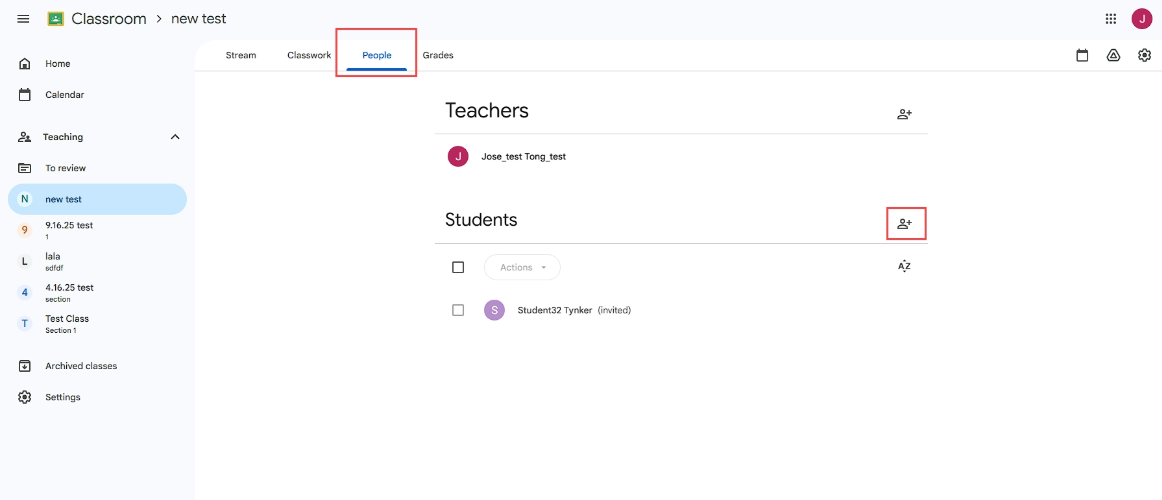
Task: Go to the Stream tab
Action: (241, 56)
